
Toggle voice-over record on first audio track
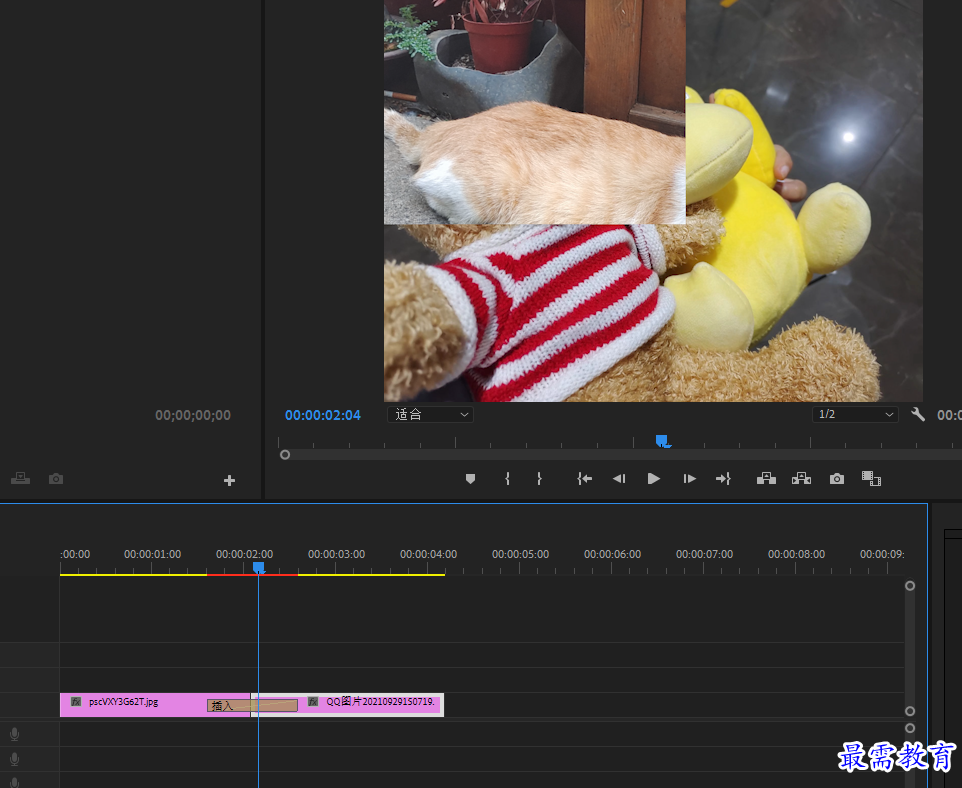click(x=15, y=734)
